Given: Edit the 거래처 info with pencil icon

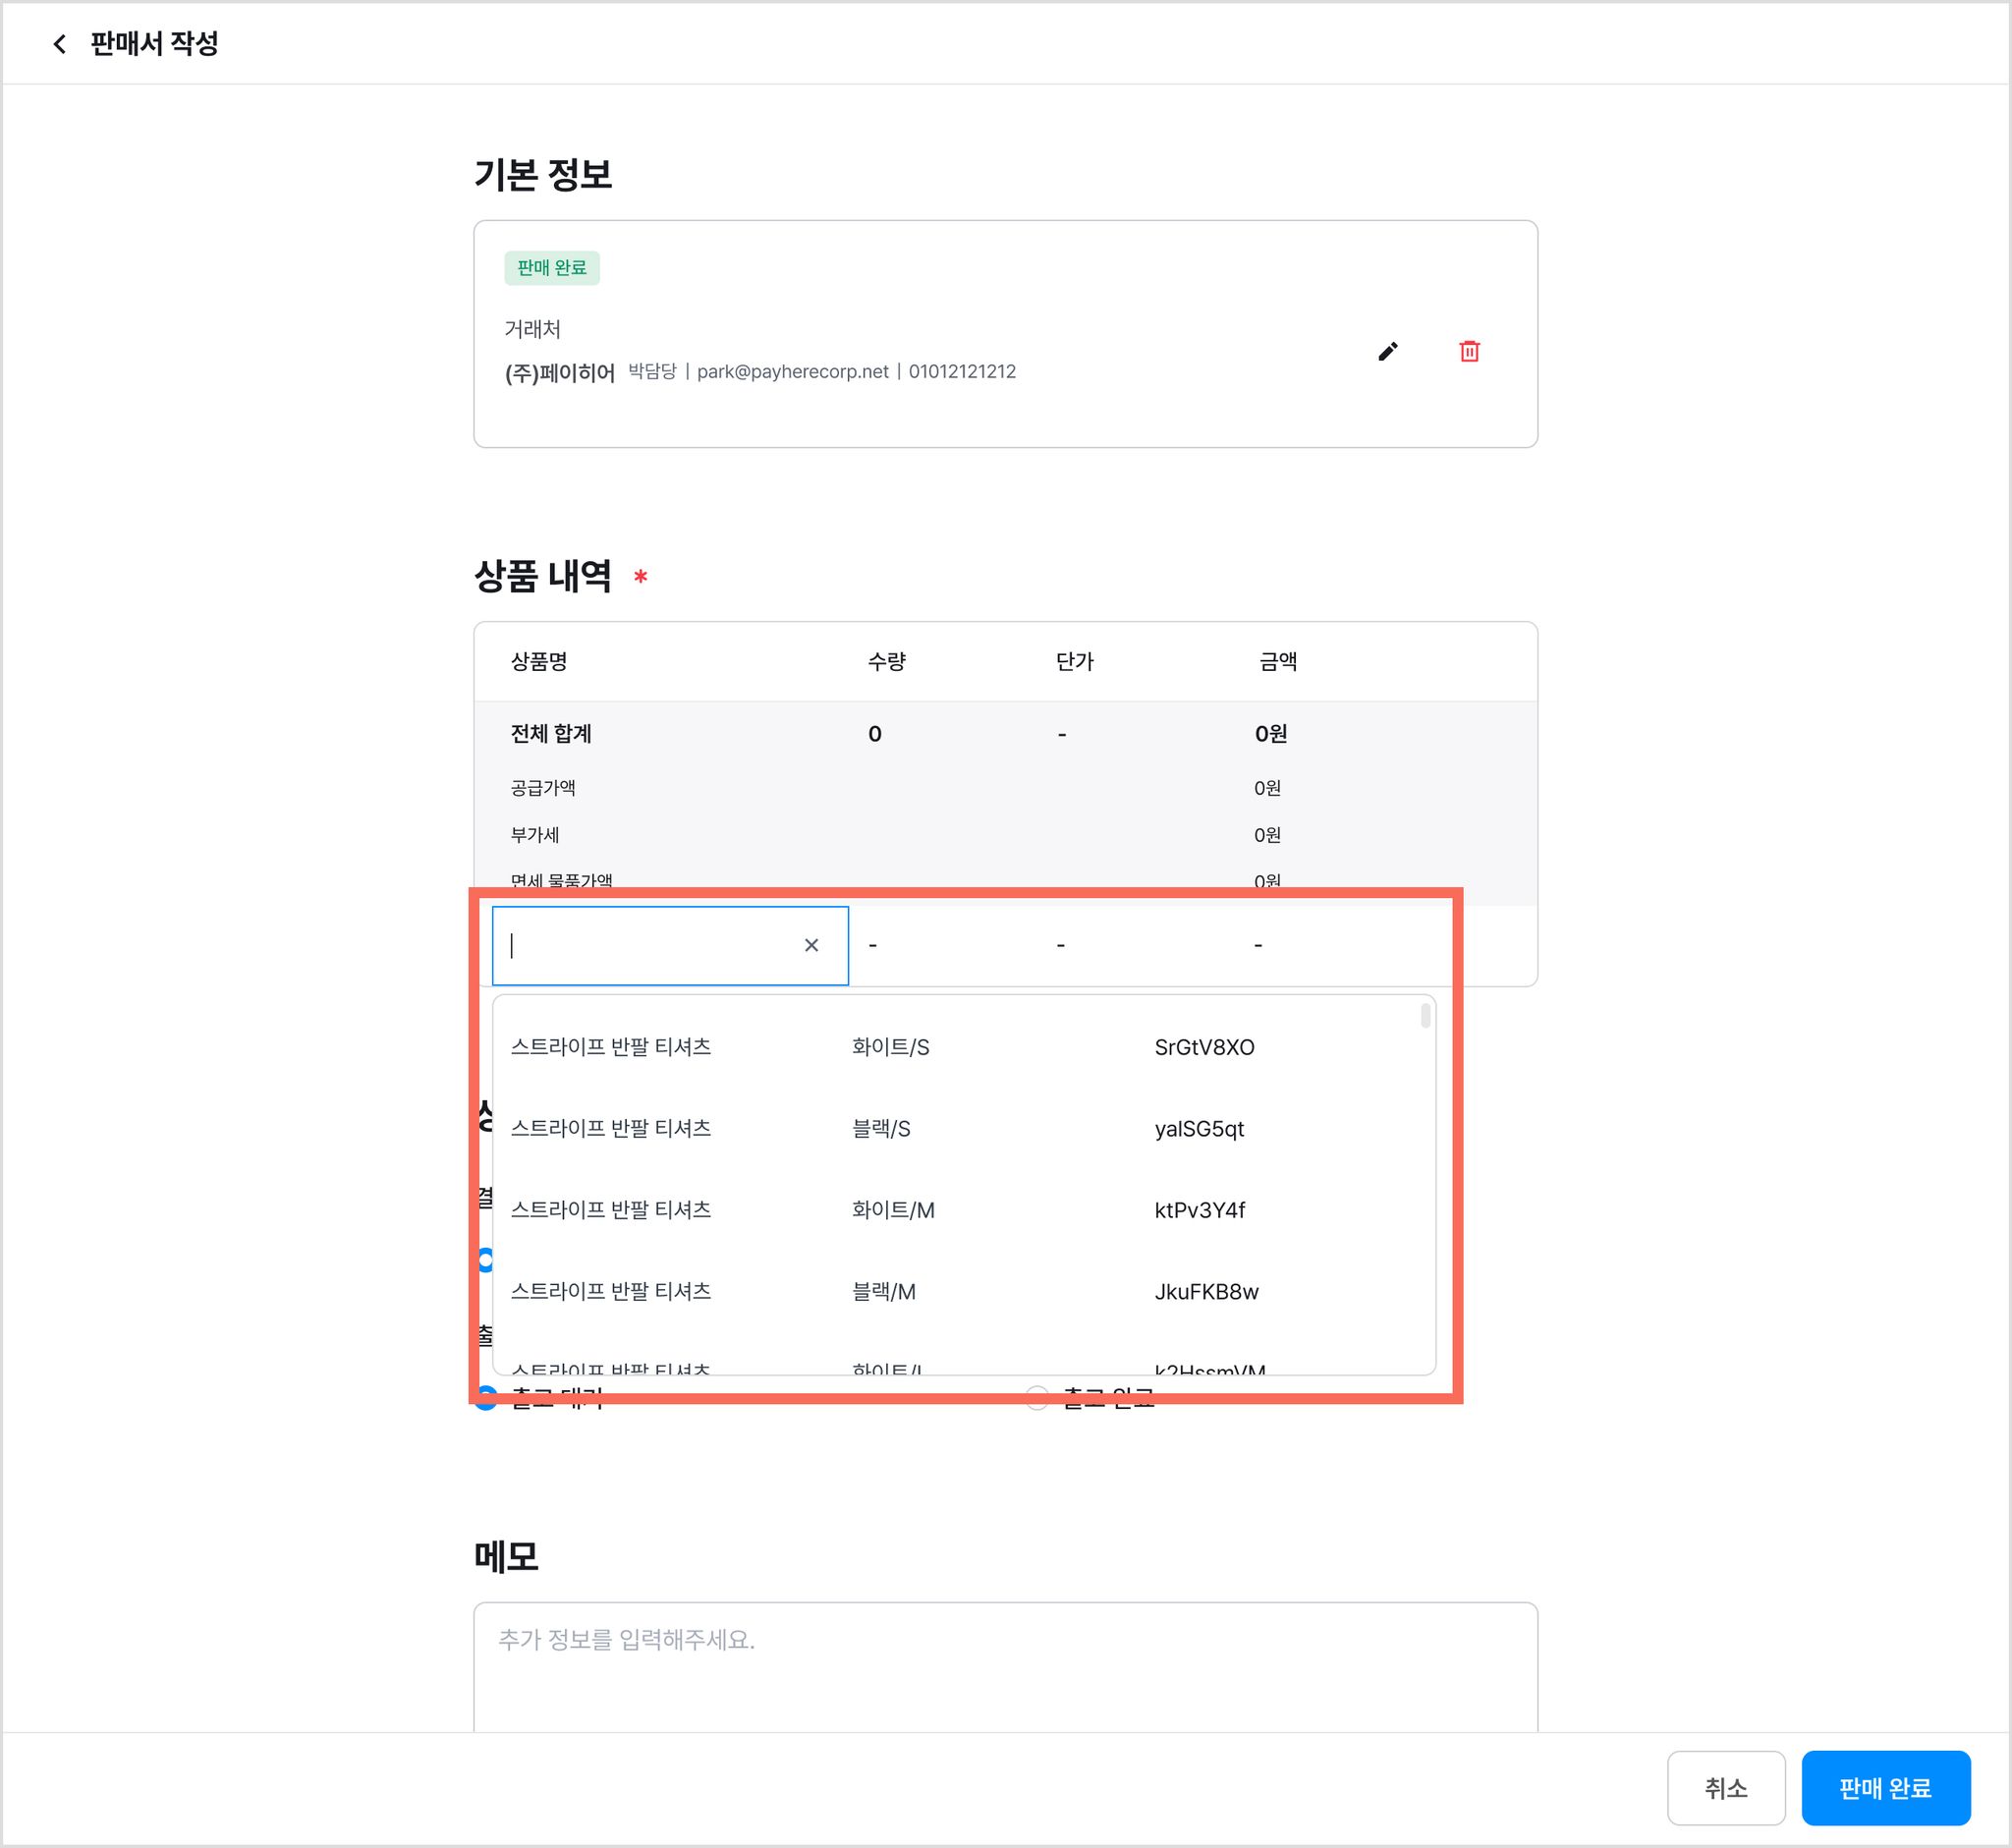Looking at the screenshot, I should [x=1387, y=351].
